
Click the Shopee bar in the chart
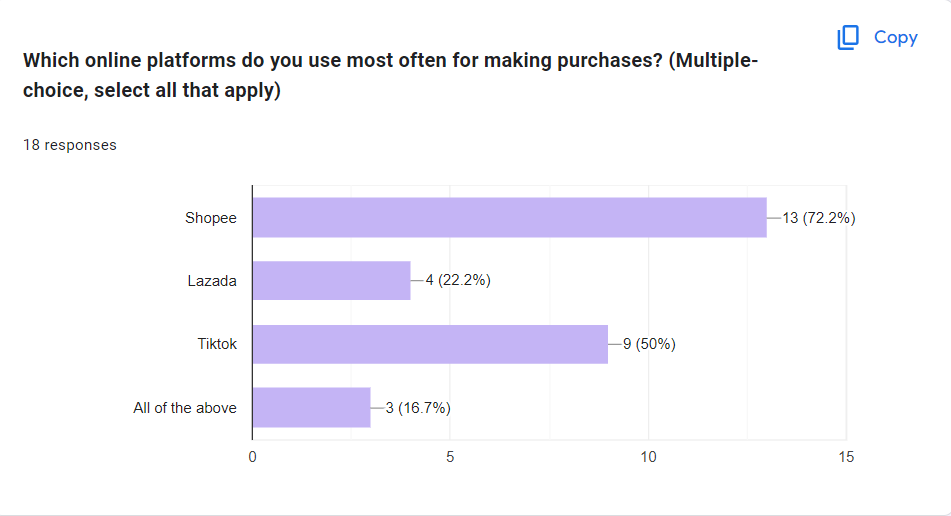tap(509, 217)
